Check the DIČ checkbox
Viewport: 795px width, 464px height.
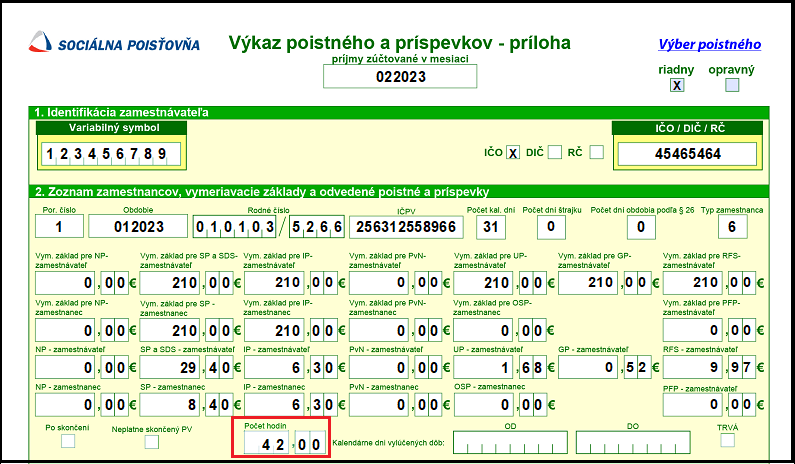[x=555, y=152]
